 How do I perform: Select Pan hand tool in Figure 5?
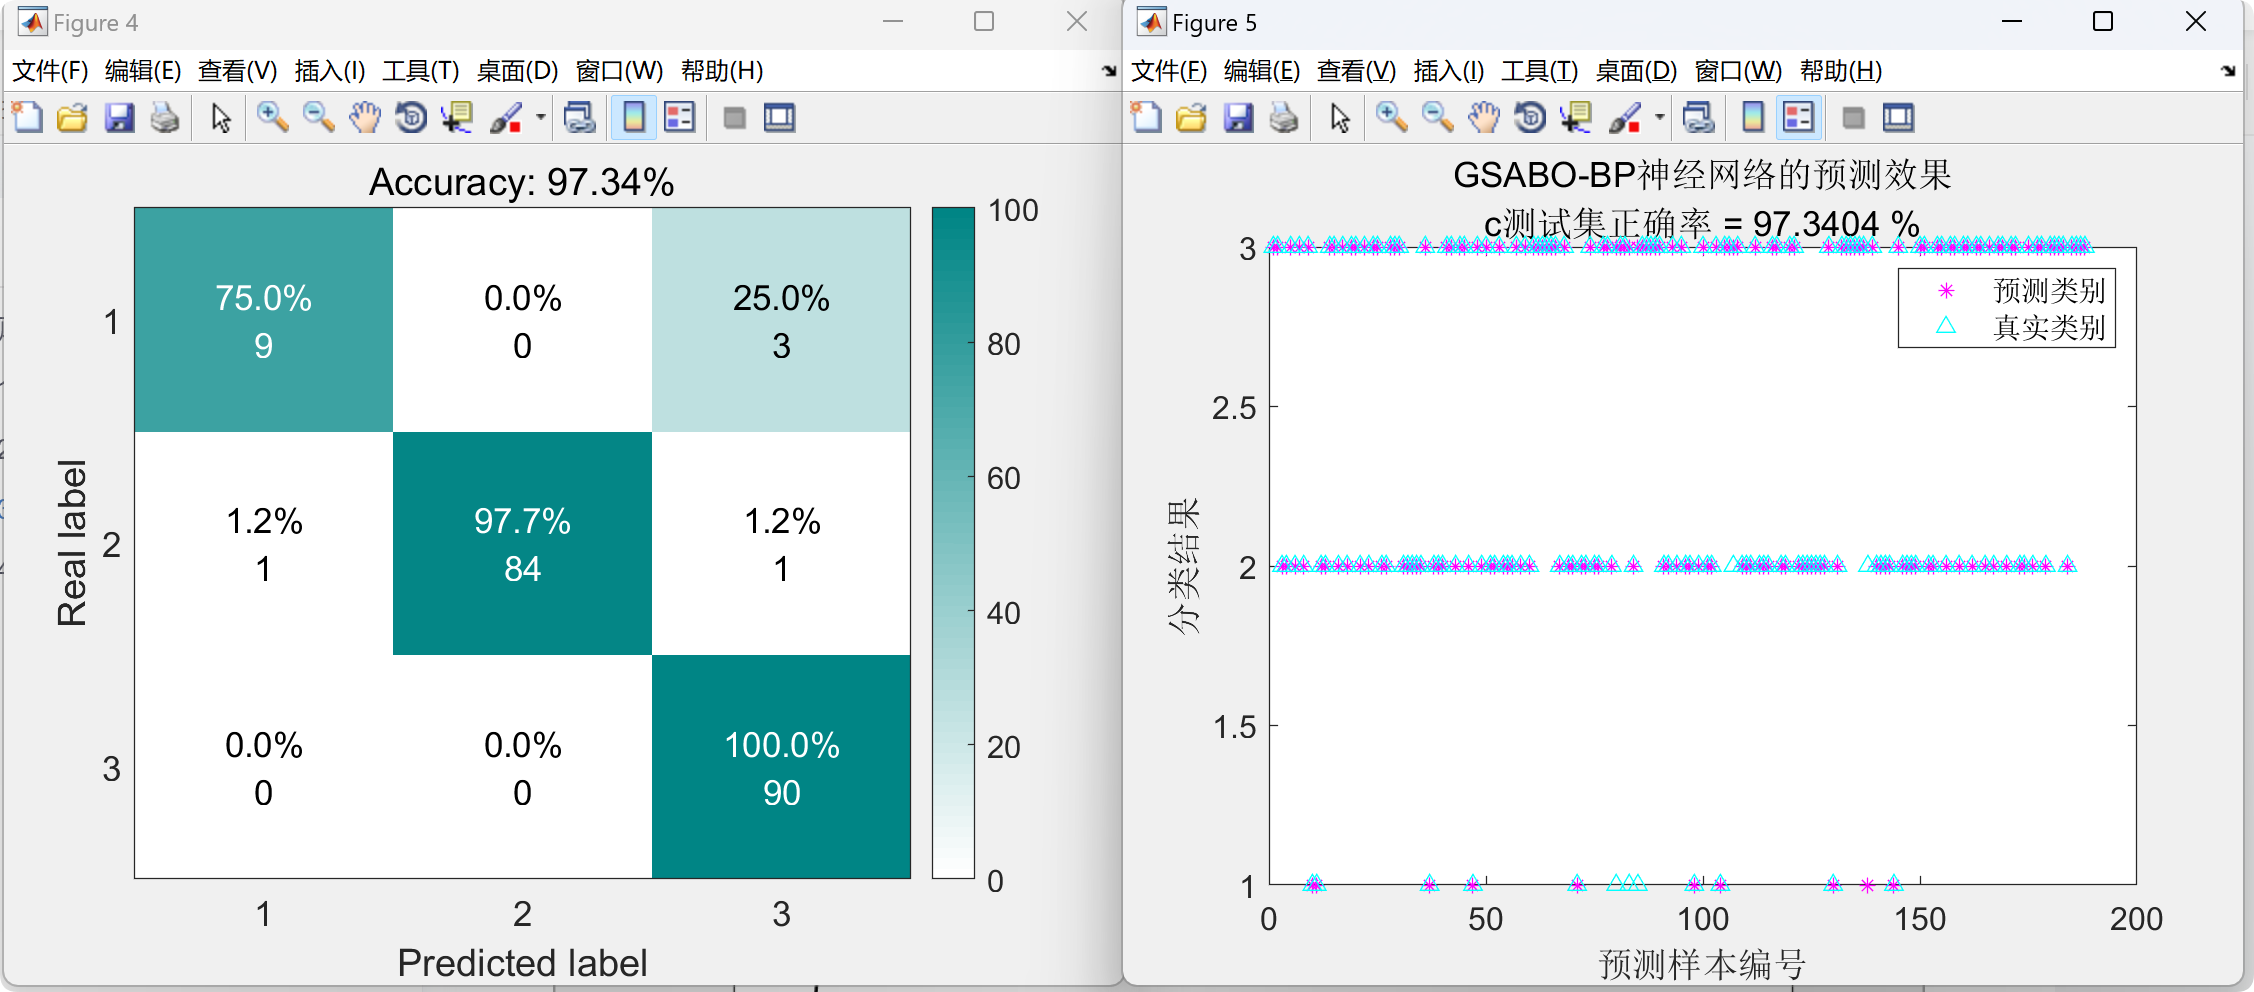1484,118
